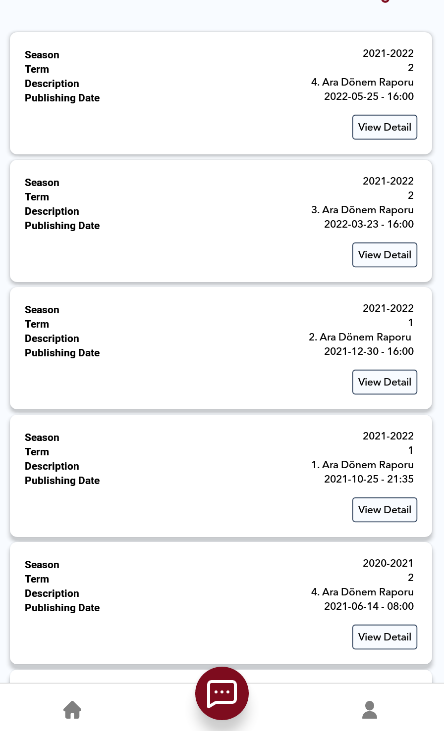The height and width of the screenshot is (731, 444).
Task: Select the 1. Ara Dönem Raporu card
Action: pyautogui.click(x=221, y=476)
